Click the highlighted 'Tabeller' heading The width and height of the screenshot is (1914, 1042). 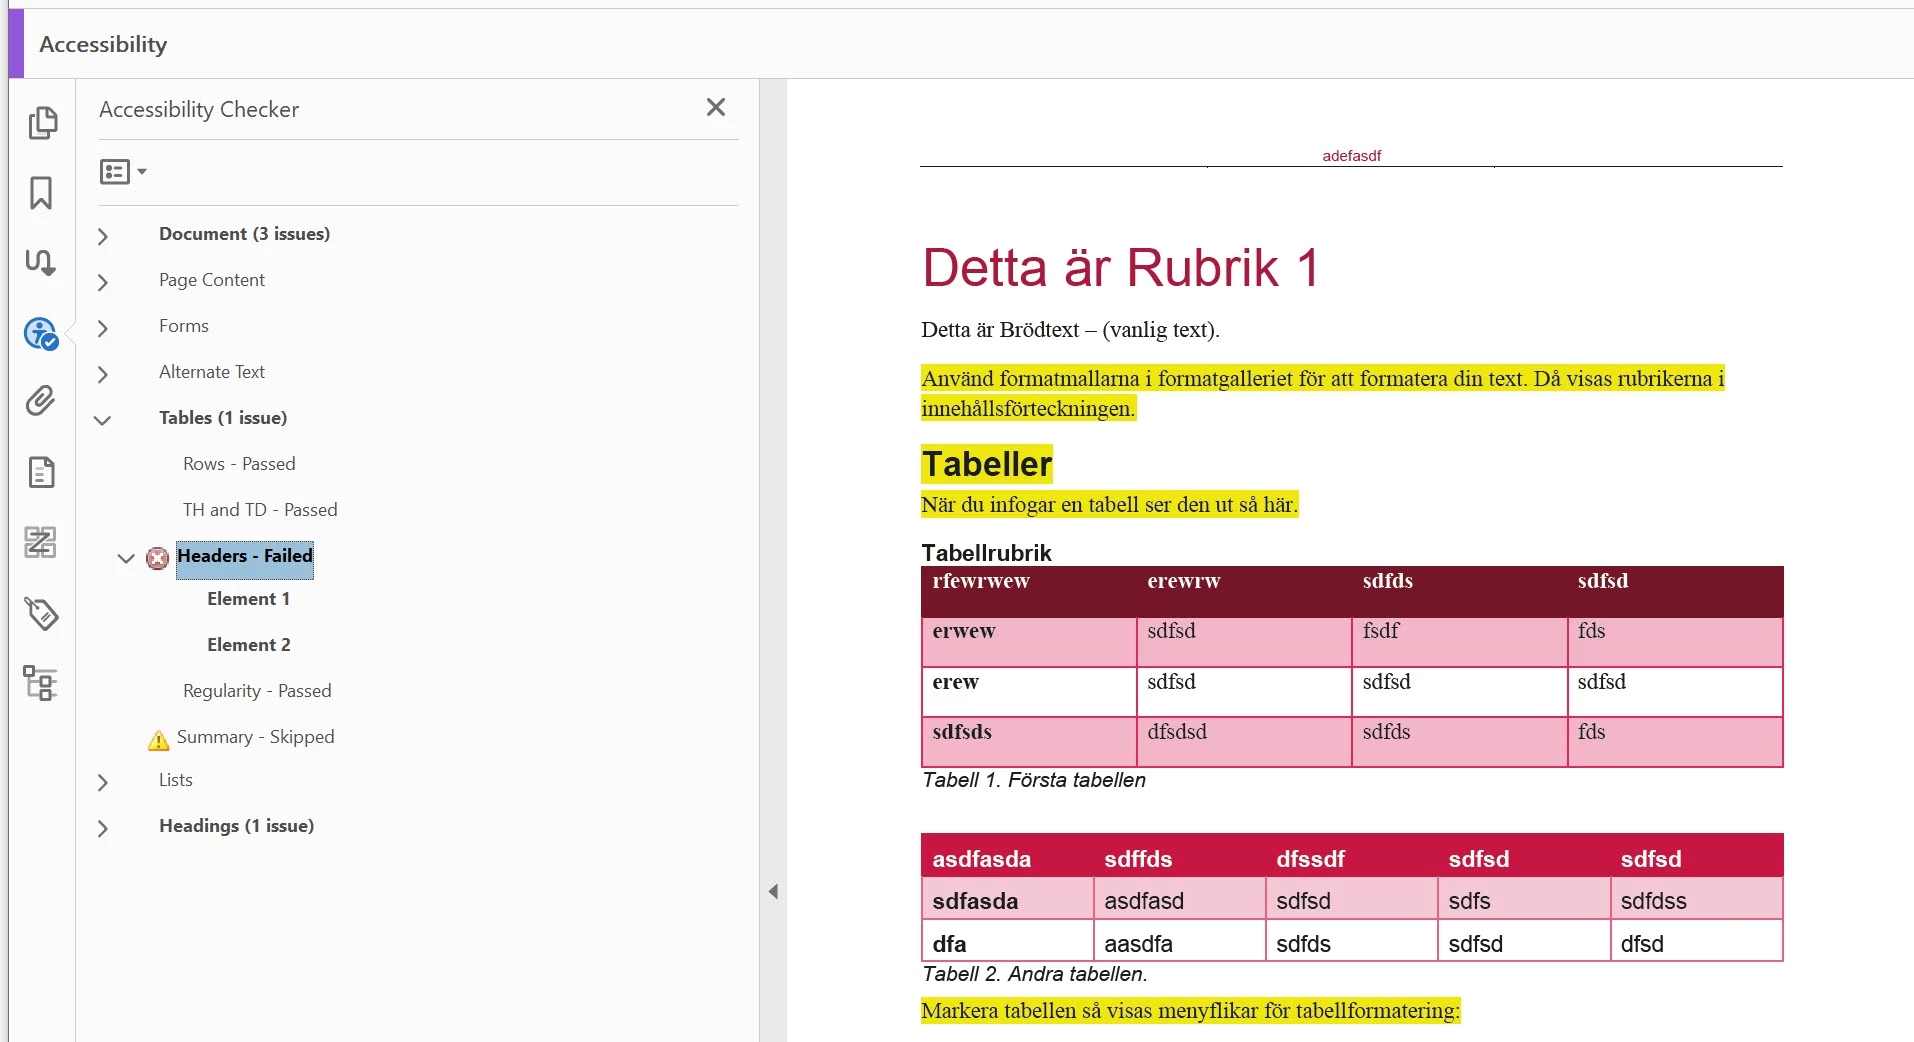click(987, 464)
